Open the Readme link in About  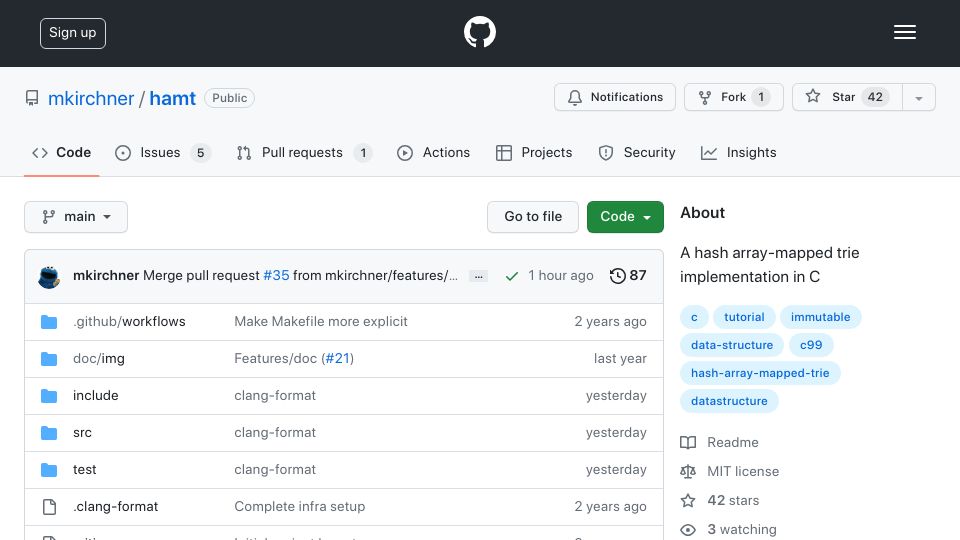point(719,443)
